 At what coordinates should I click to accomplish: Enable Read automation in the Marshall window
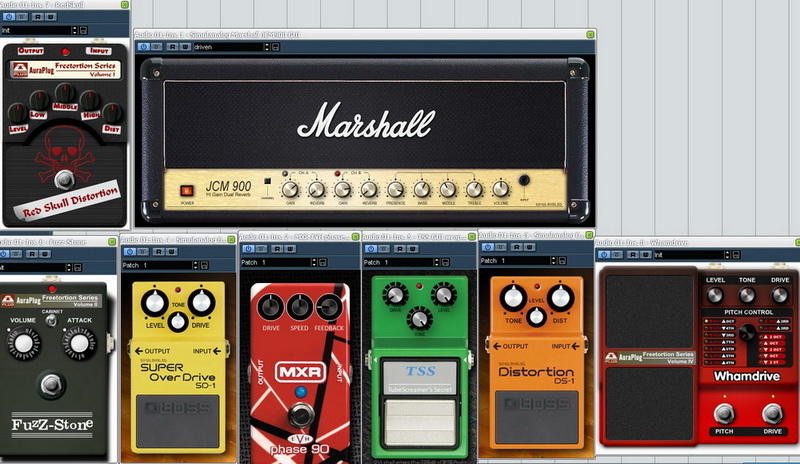[x=172, y=47]
